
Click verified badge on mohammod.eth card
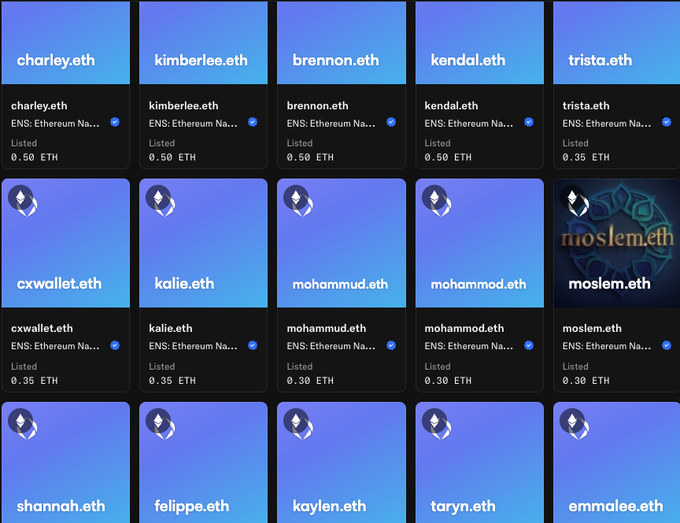529,346
